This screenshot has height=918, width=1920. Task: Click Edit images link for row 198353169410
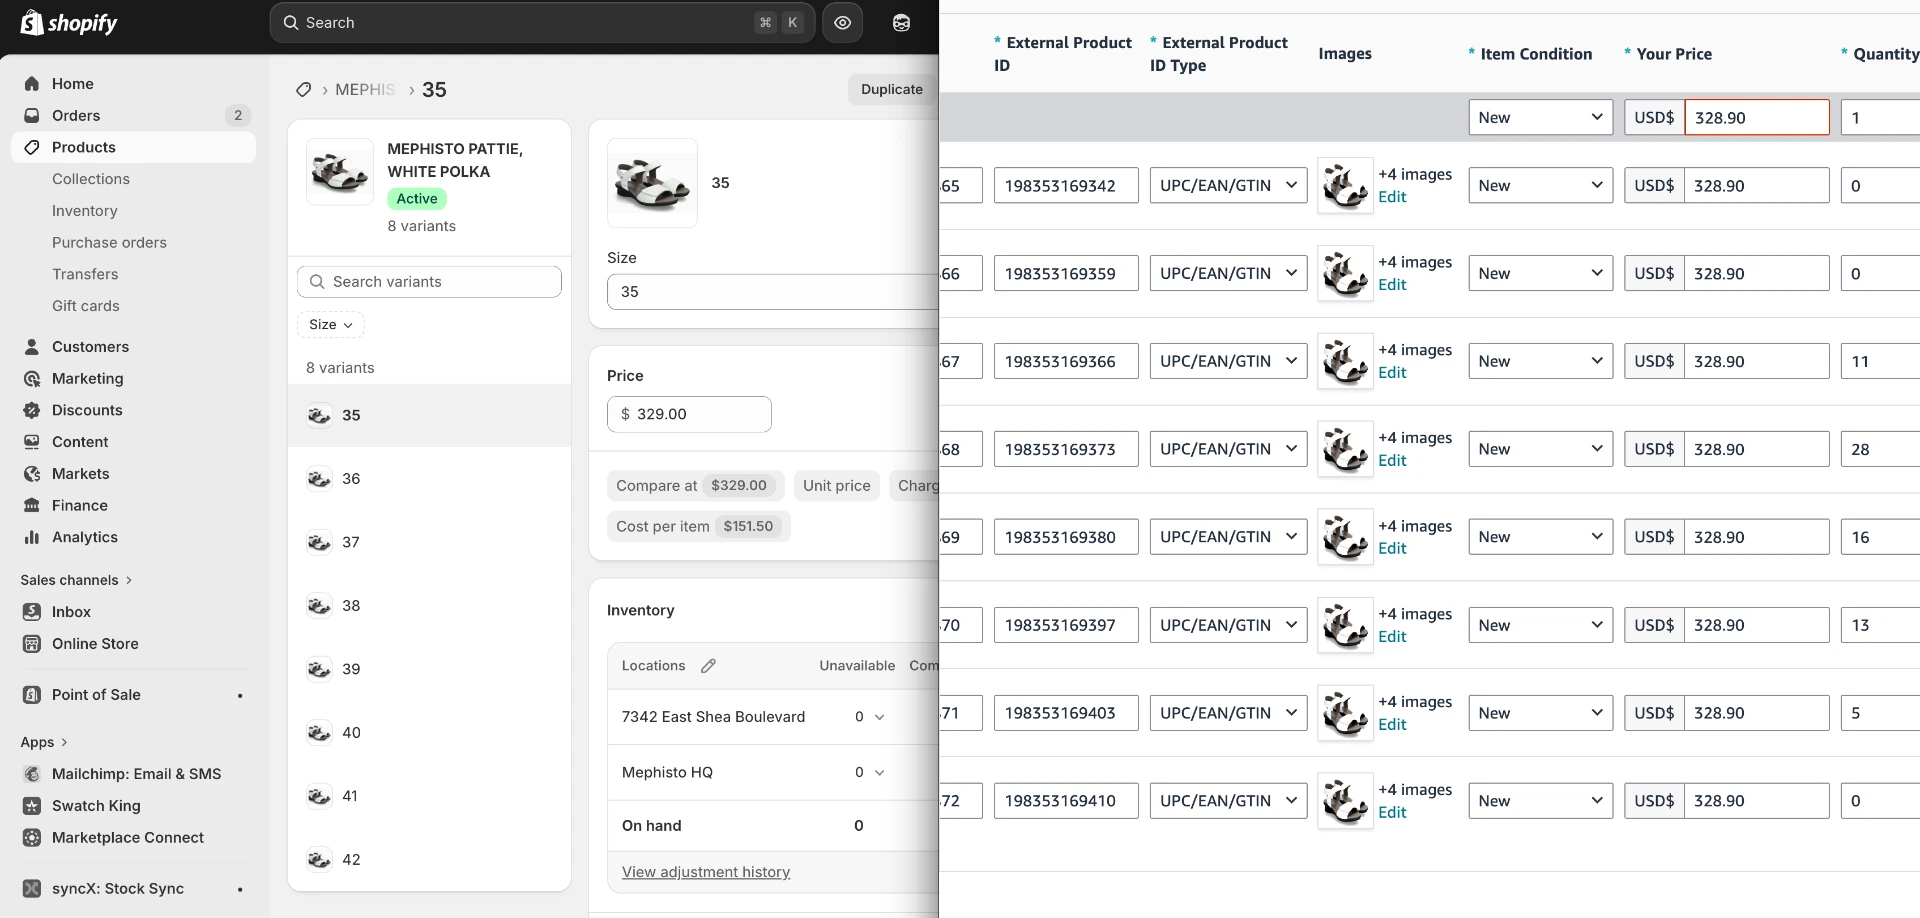tap(1392, 813)
